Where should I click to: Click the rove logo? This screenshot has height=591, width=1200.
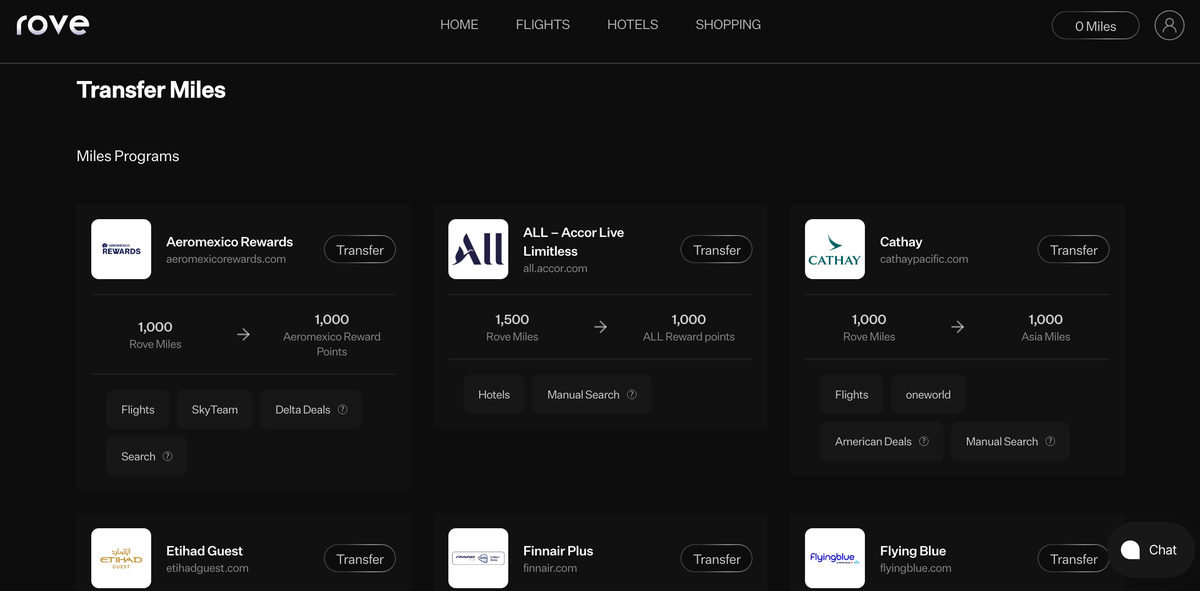coord(52,24)
